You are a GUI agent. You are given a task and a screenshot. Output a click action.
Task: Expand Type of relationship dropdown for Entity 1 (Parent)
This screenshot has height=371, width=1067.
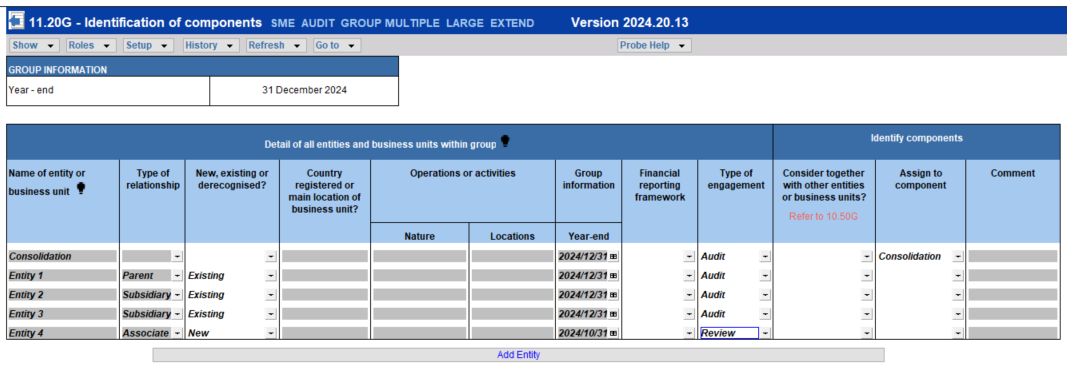click(178, 276)
